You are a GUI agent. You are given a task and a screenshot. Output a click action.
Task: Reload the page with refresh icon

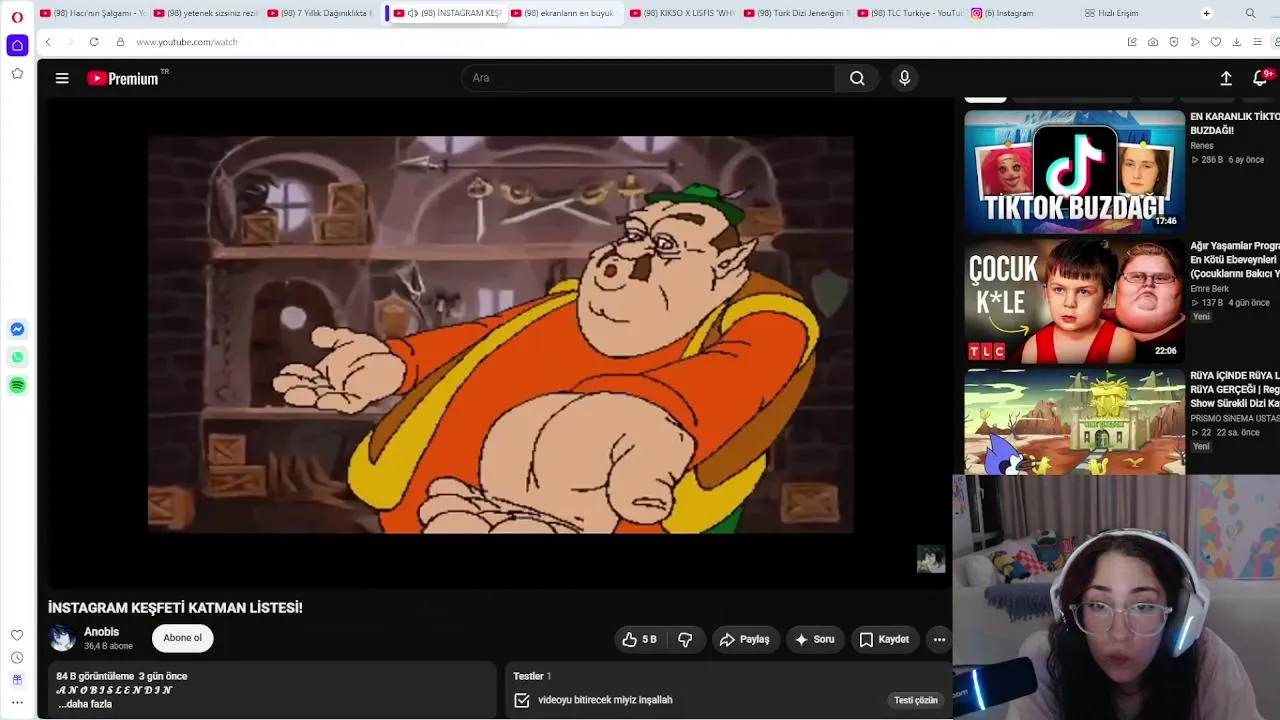[94, 42]
